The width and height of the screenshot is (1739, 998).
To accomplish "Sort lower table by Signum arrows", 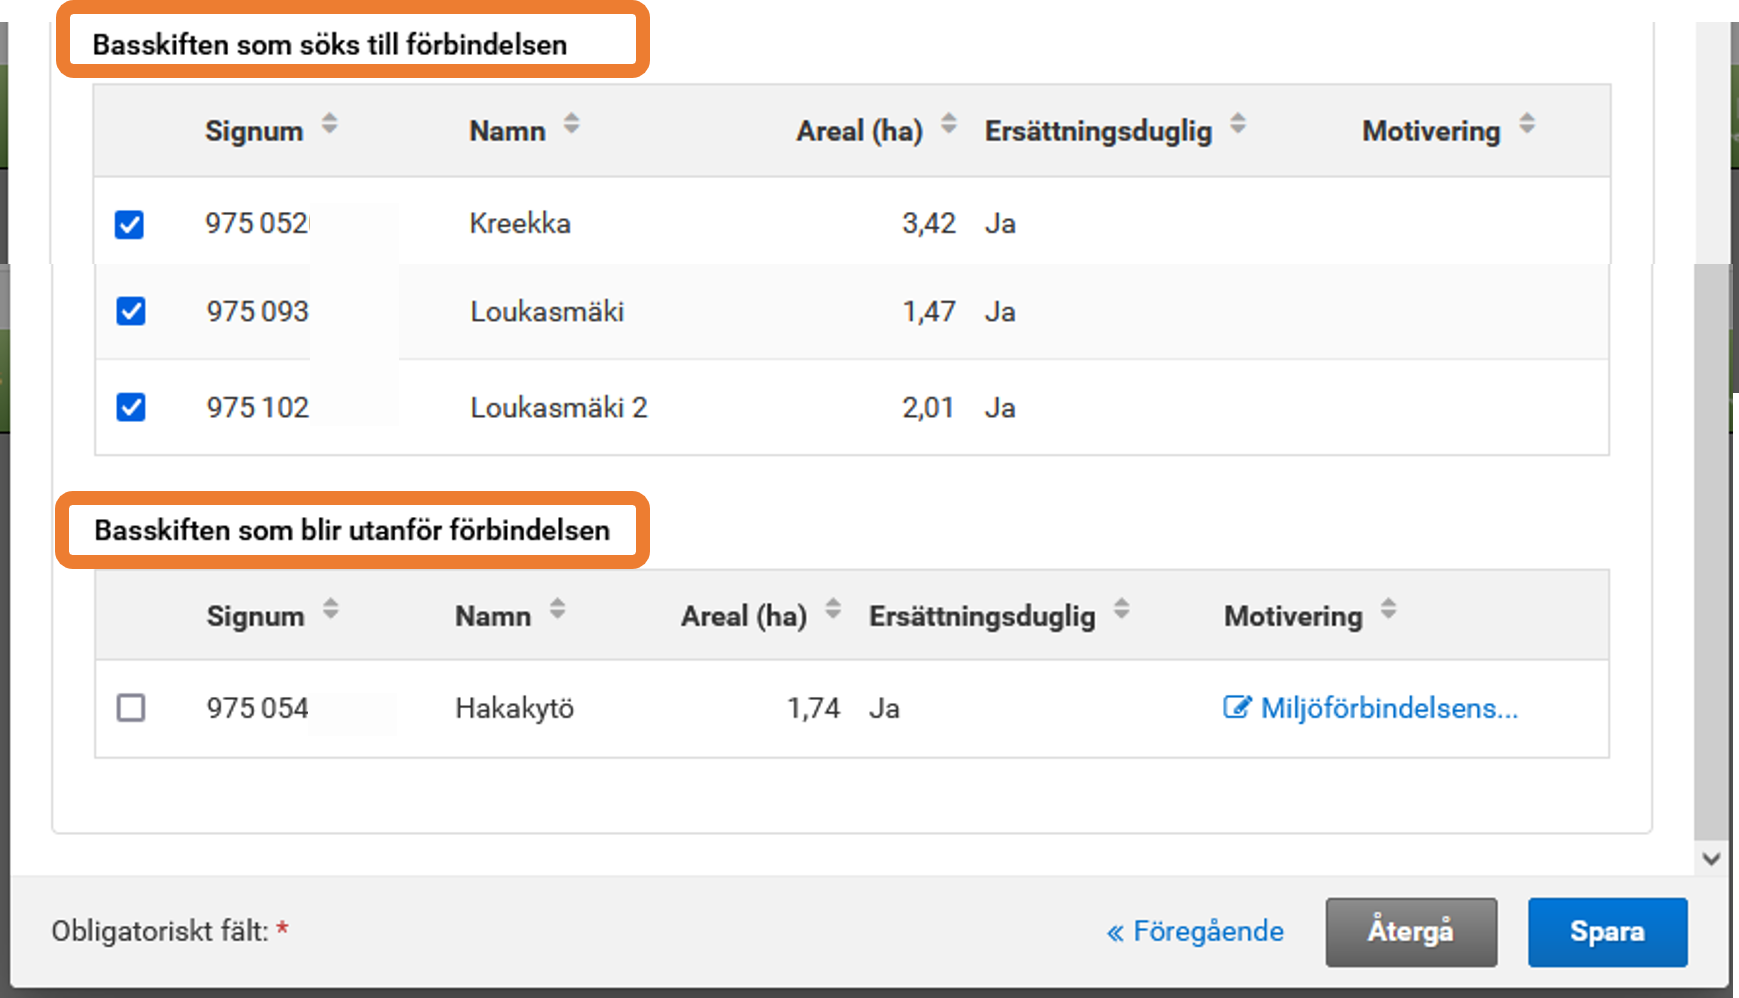I will [331, 610].
